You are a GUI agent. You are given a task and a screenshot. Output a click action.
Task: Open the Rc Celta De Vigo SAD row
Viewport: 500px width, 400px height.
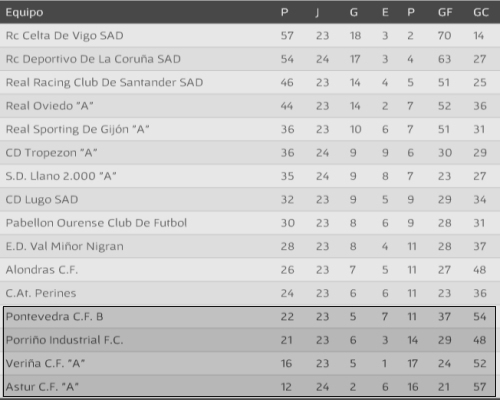250,35
